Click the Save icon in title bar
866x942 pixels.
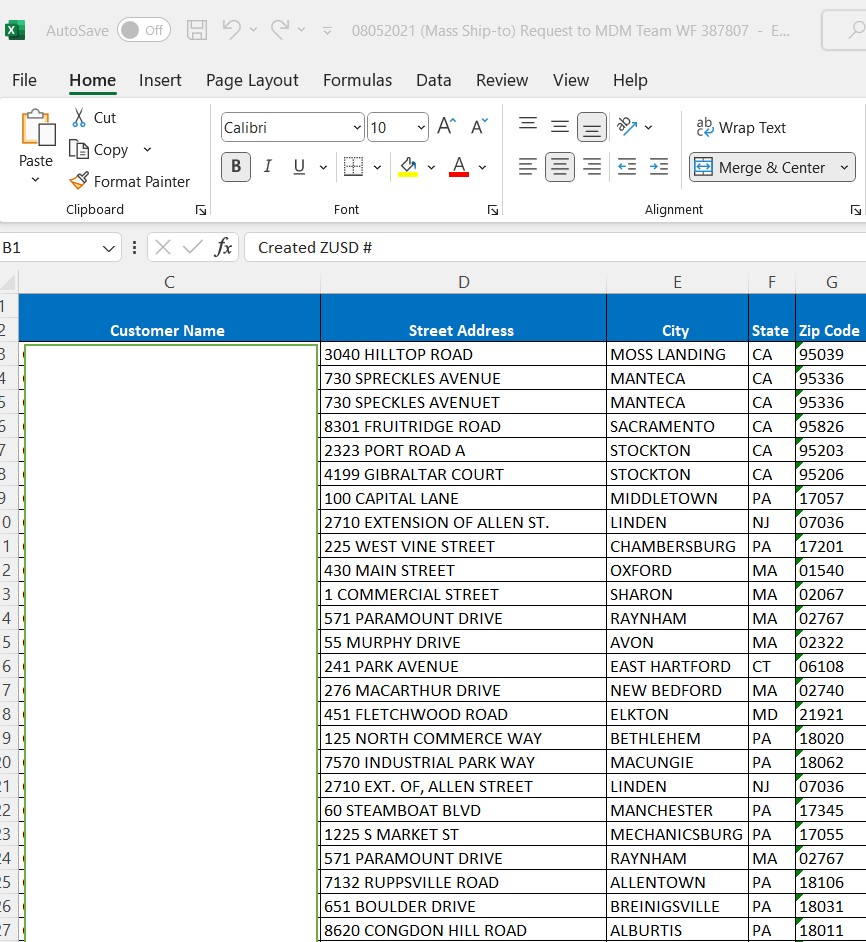[x=197, y=30]
